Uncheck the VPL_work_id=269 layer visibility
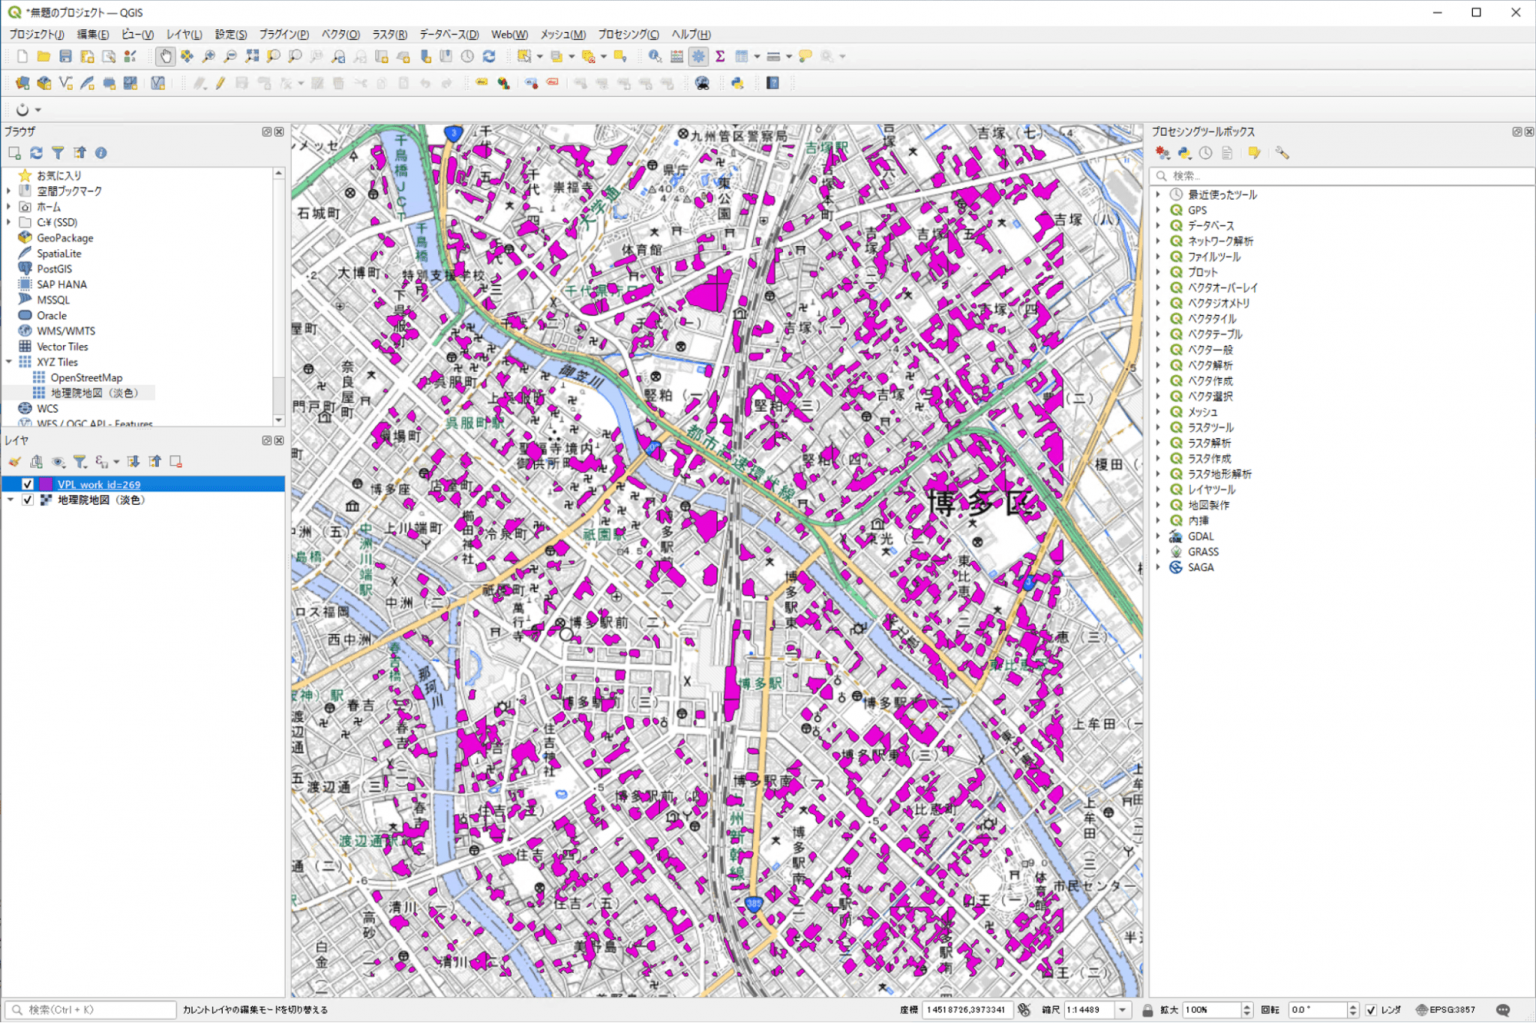 pos(28,485)
